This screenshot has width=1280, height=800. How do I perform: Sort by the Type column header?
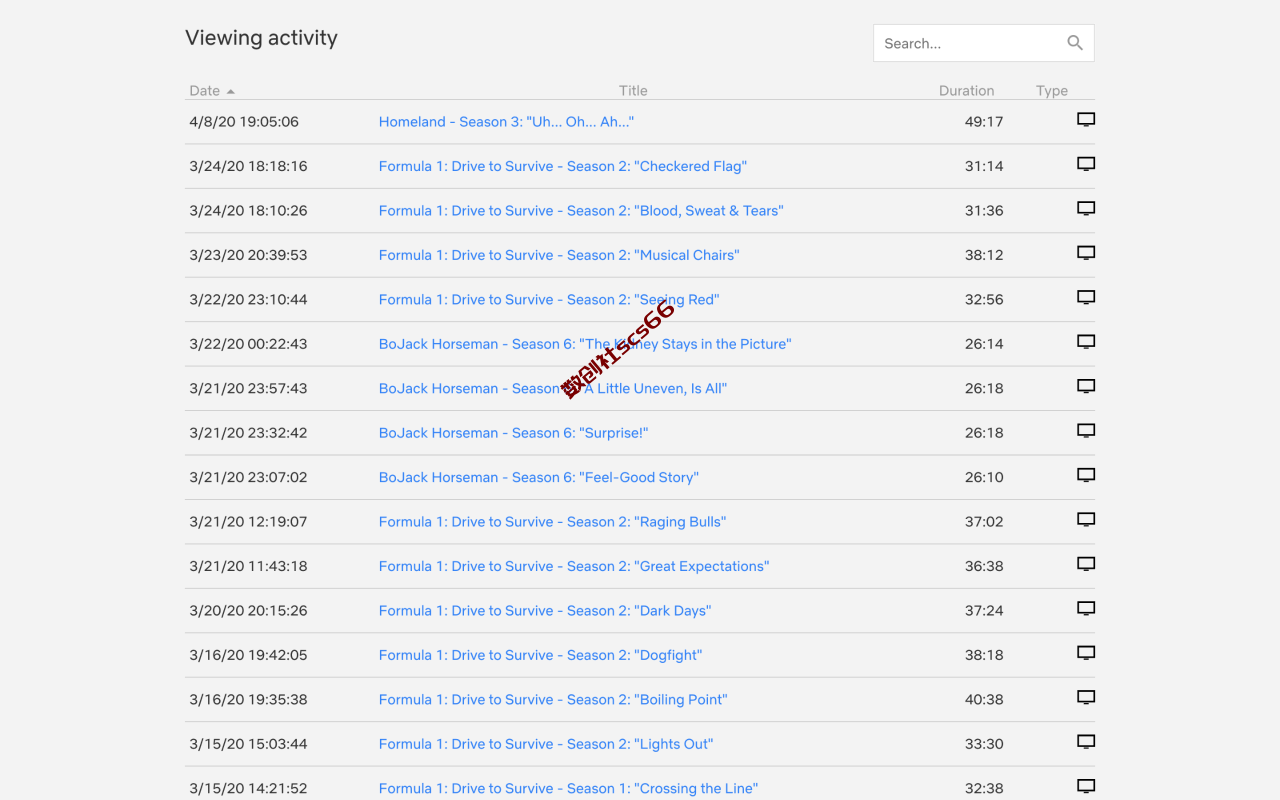1052,91
